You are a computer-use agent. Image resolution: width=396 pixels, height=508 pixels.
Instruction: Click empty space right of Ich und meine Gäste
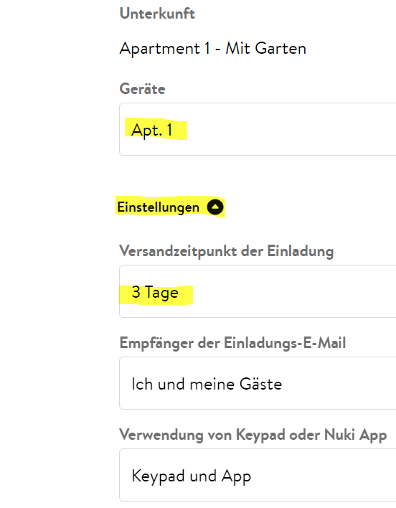pos(338,384)
